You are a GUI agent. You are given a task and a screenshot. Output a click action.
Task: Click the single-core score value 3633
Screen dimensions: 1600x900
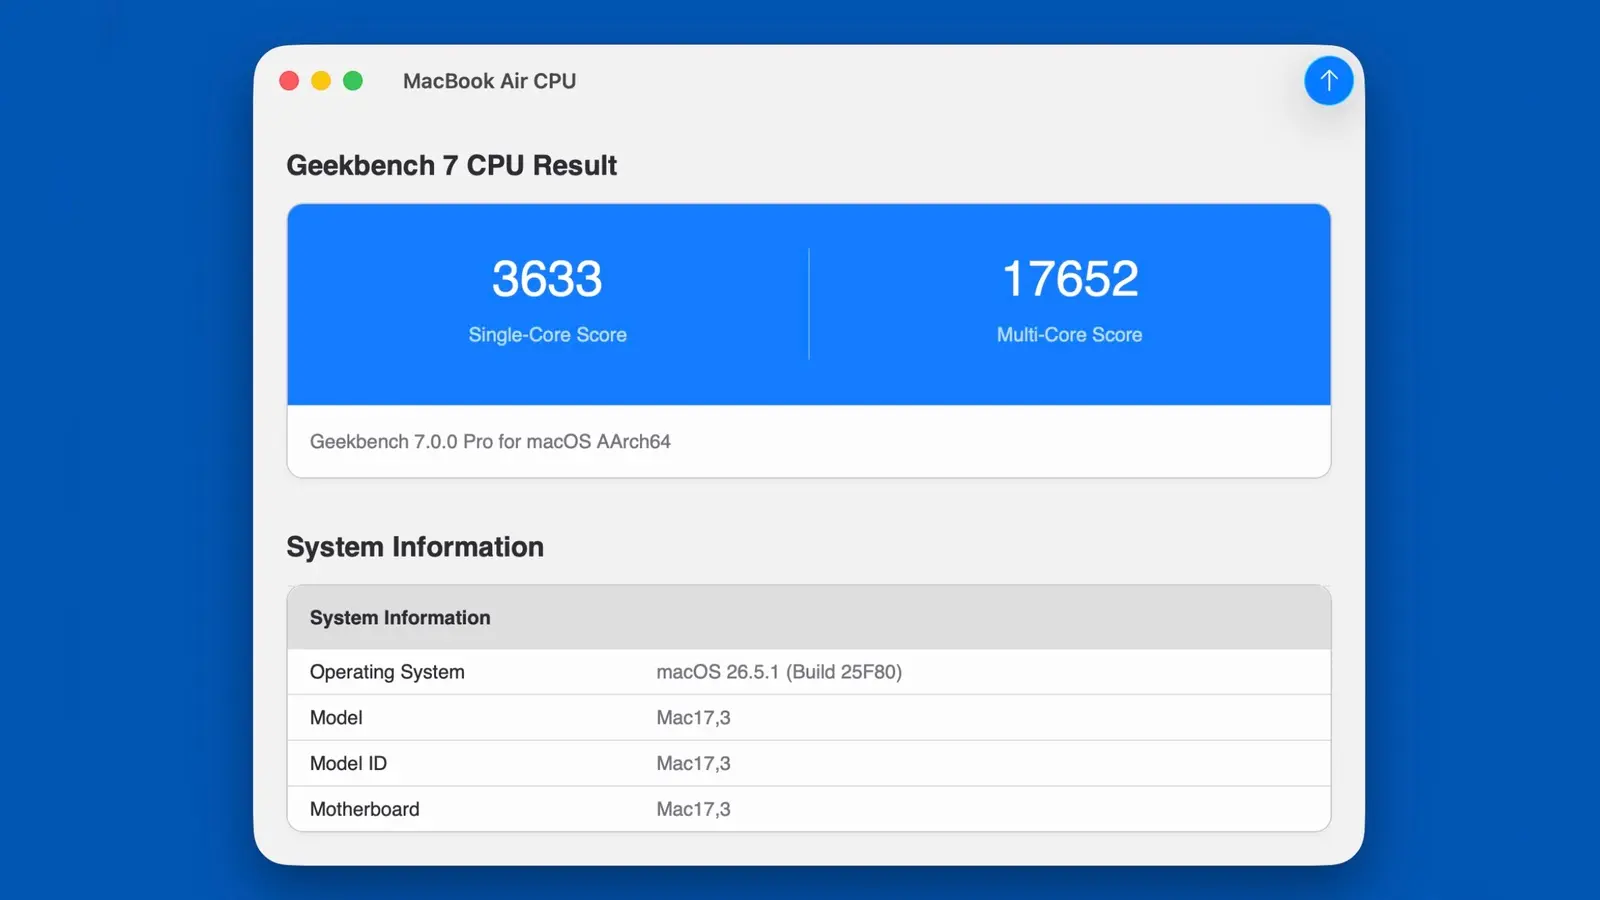click(547, 278)
